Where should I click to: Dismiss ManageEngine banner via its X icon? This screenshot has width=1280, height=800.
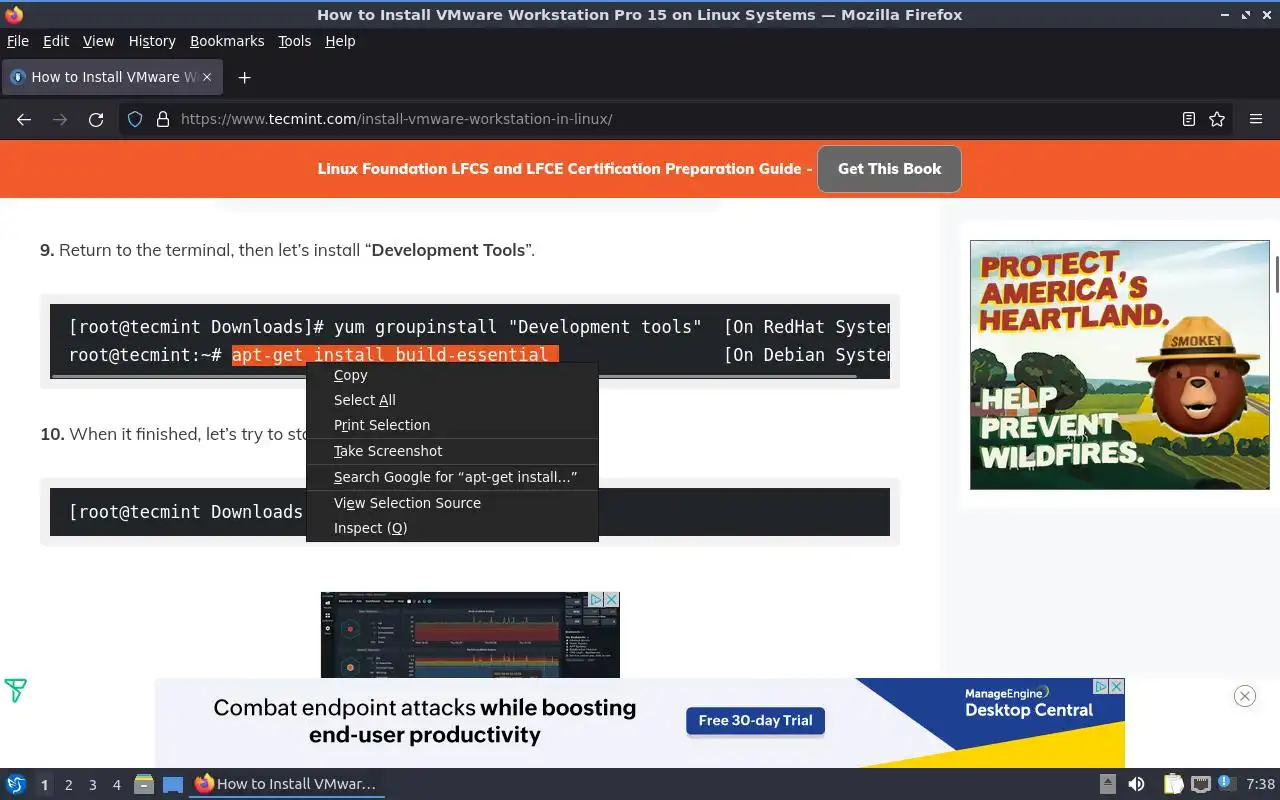[1117, 686]
